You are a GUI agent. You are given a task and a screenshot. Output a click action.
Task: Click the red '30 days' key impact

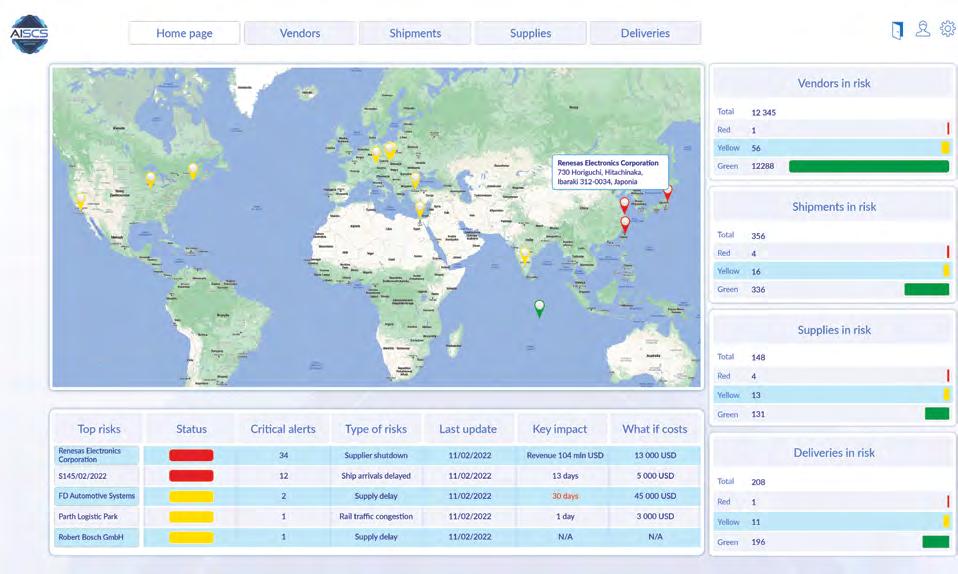coord(565,496)
